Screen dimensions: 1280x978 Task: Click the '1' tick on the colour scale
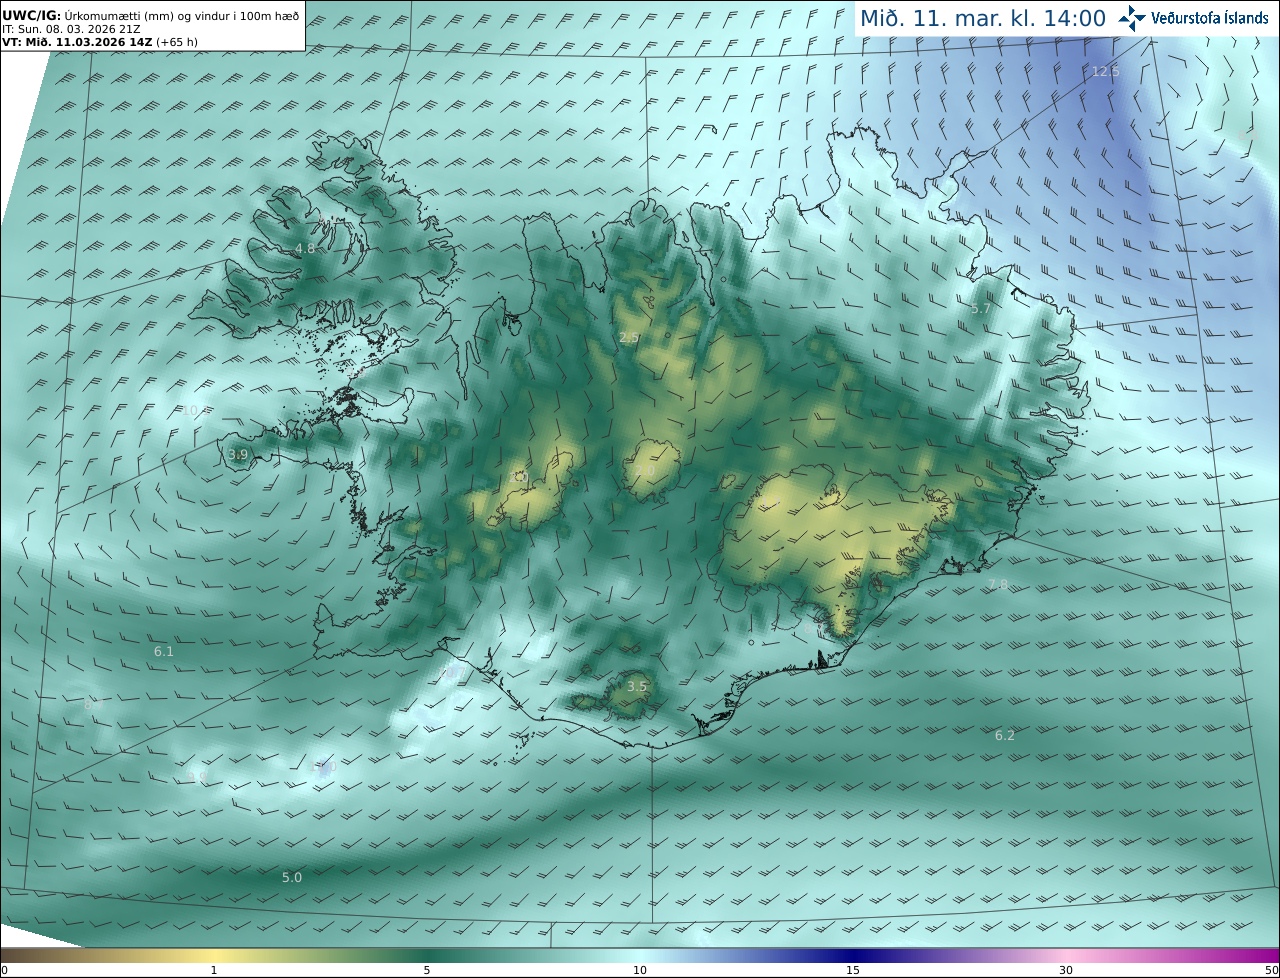(x=214, y=970)
